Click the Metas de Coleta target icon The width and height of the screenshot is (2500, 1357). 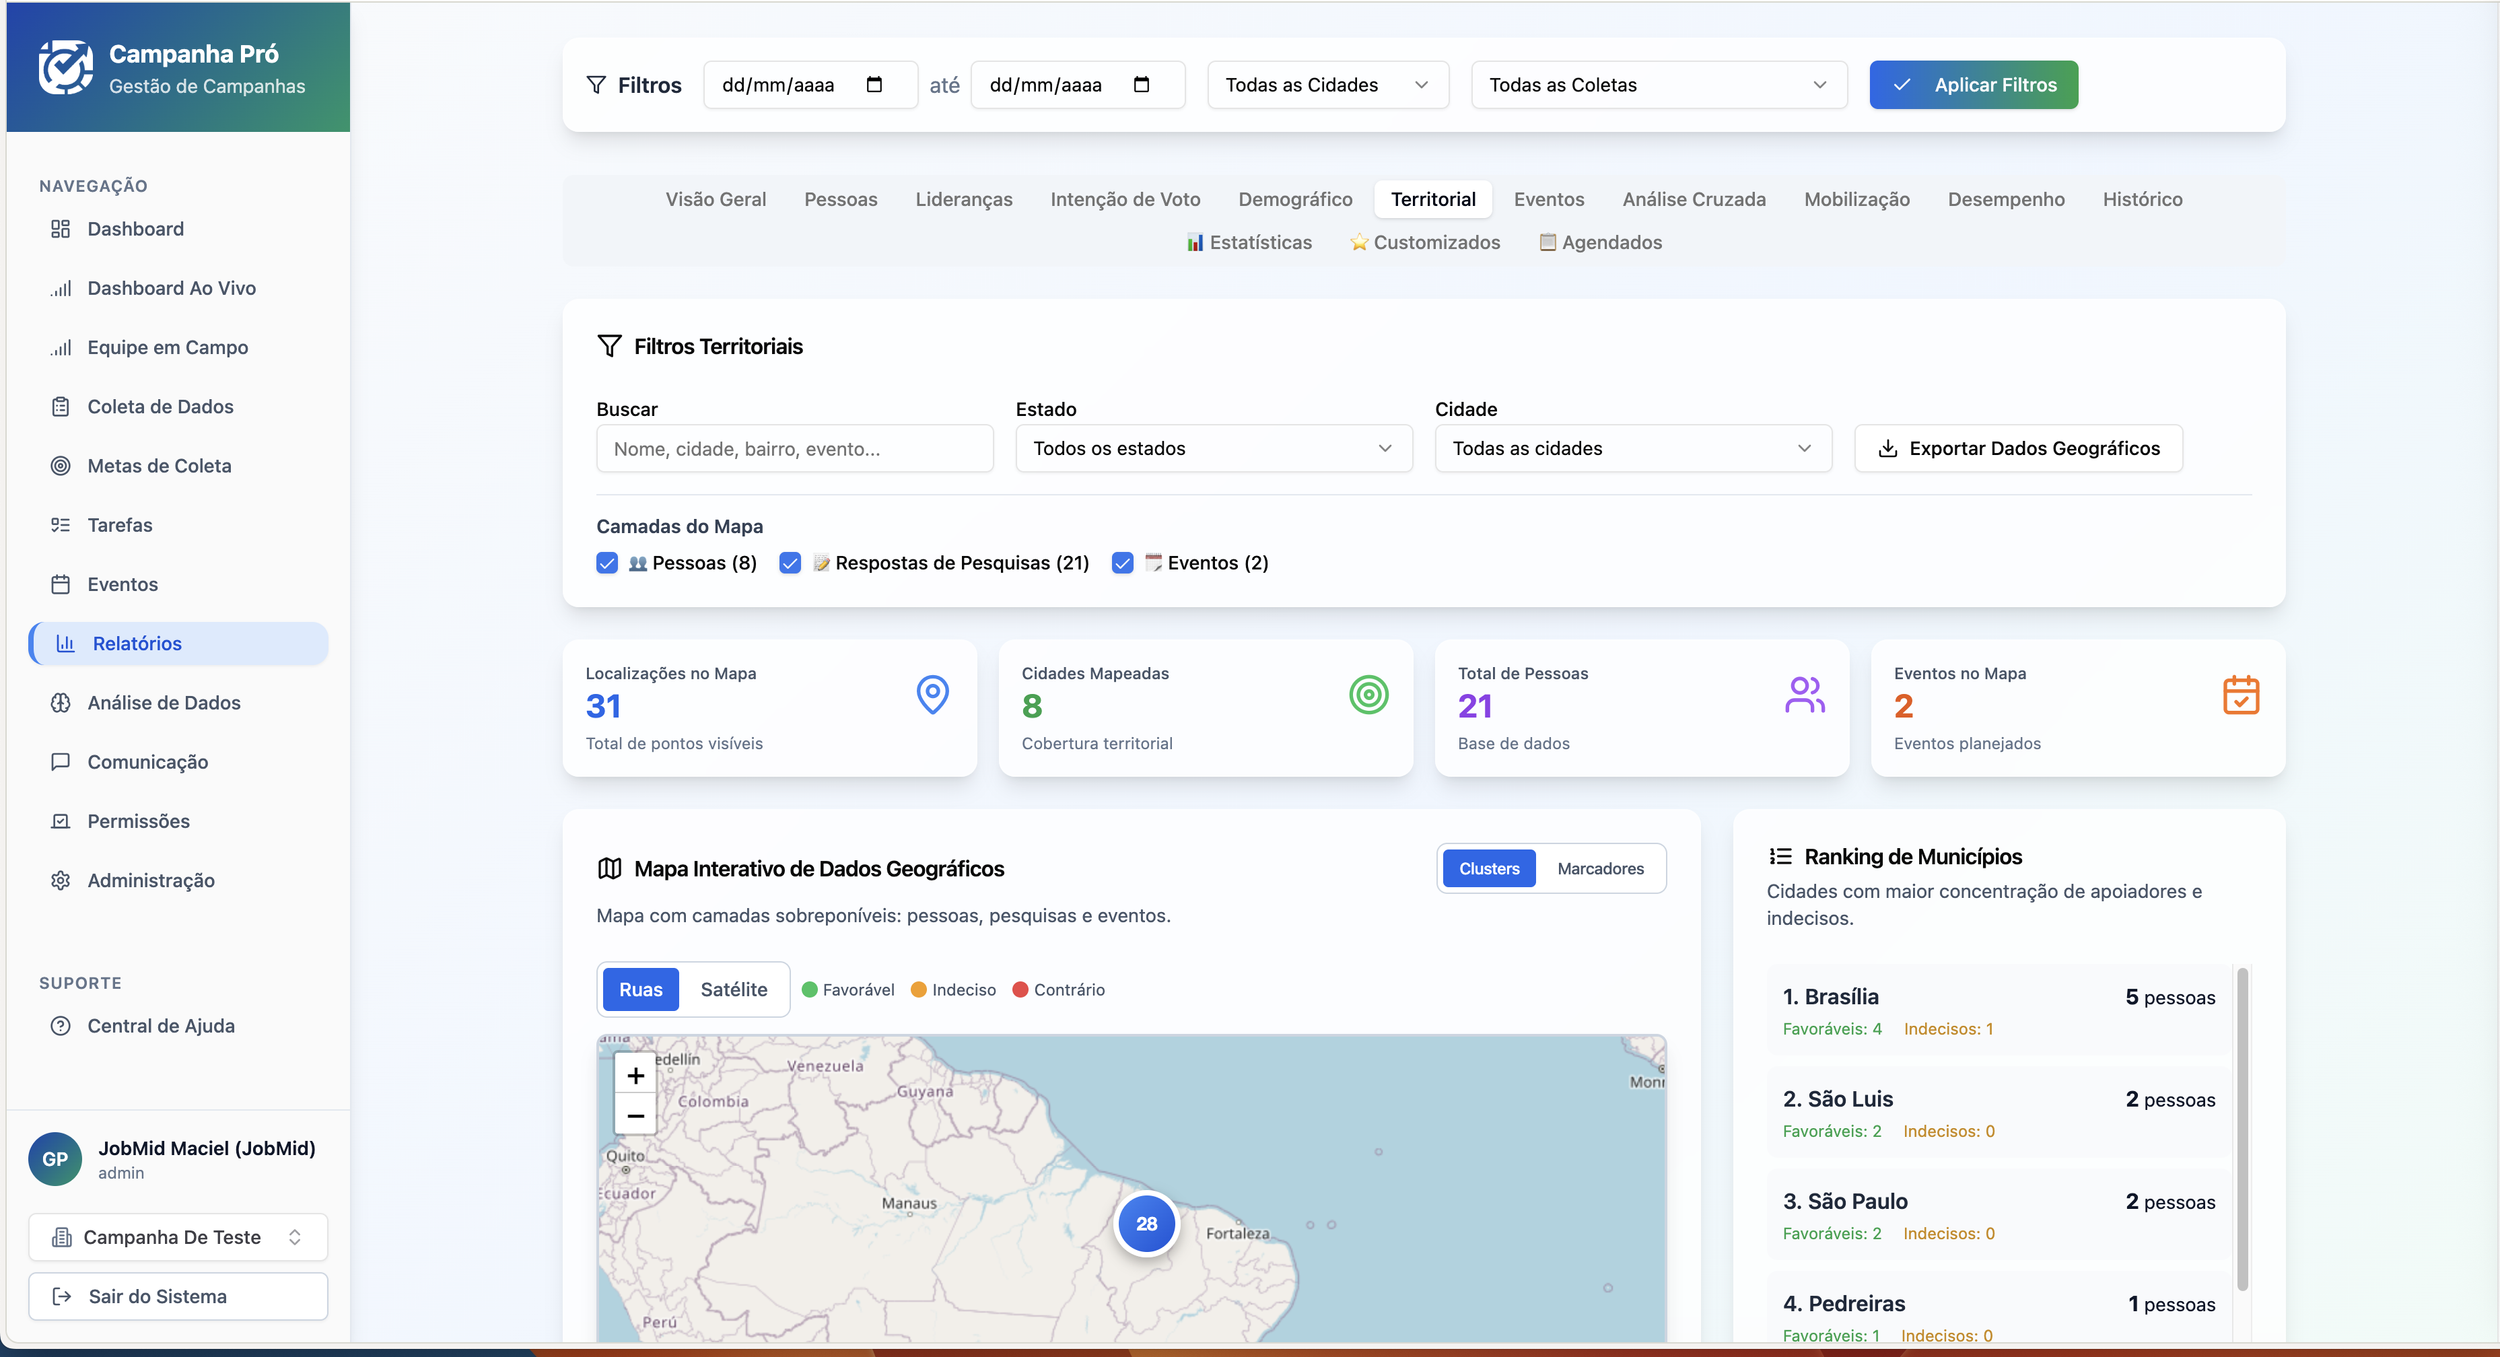[61, 466]
